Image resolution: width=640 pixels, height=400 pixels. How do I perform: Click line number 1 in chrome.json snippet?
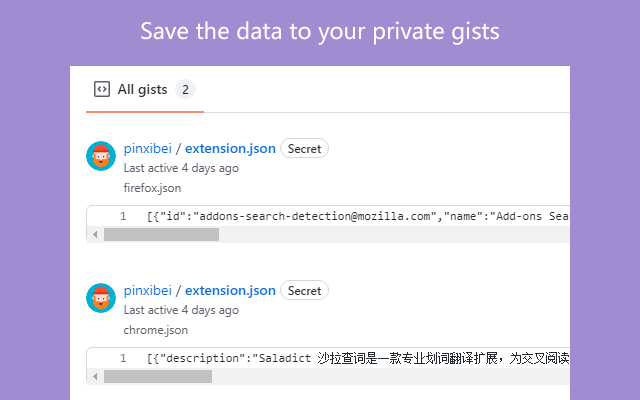tap(123, 358)
